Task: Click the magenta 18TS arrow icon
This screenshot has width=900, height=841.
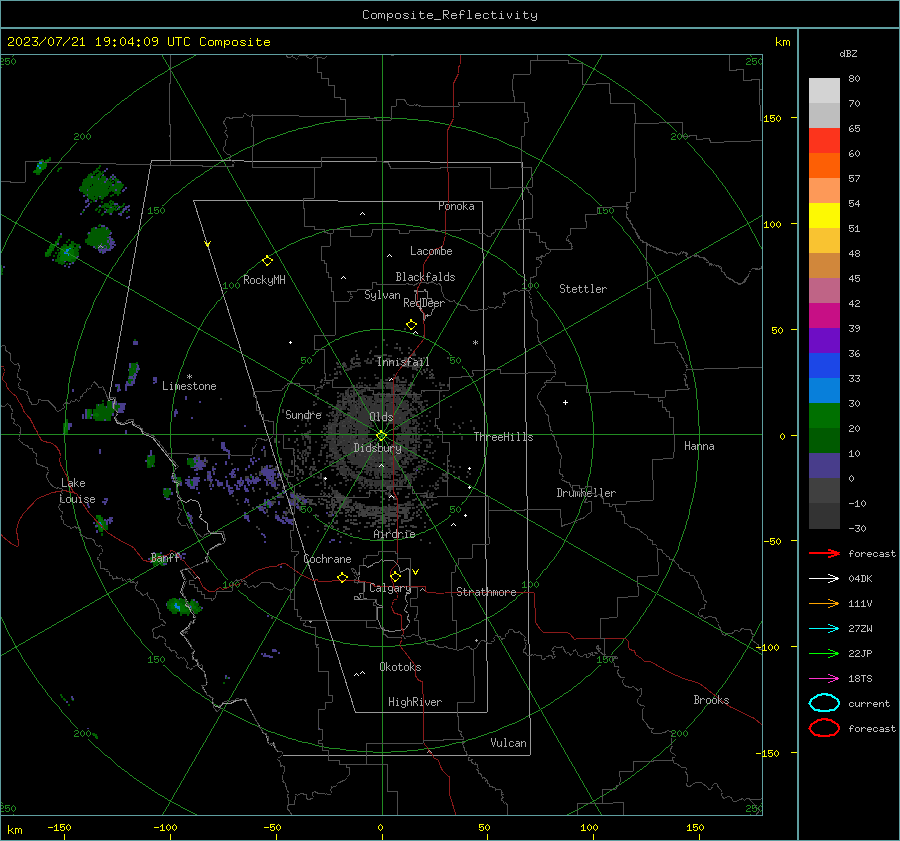Action: [824, 679]
